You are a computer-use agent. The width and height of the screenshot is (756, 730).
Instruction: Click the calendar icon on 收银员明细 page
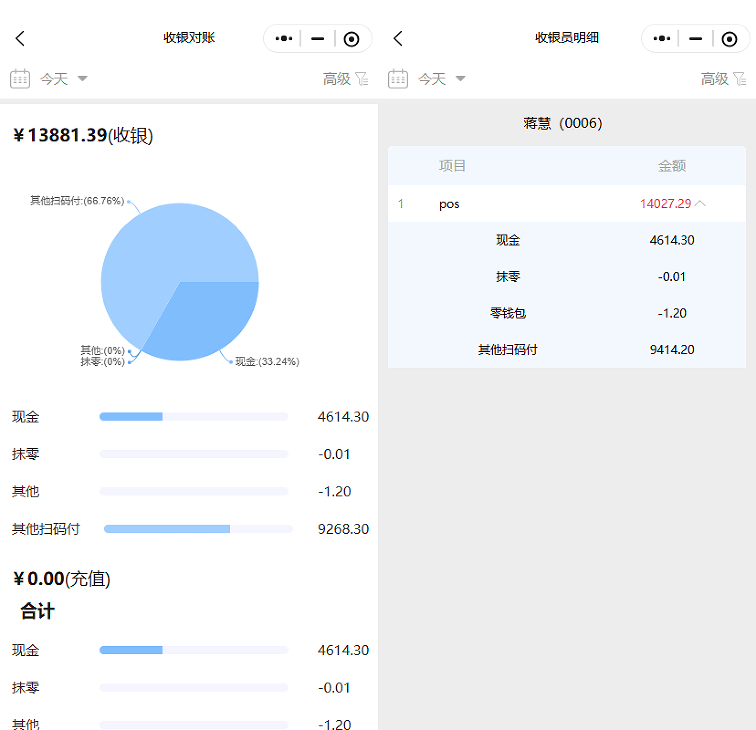398,79
